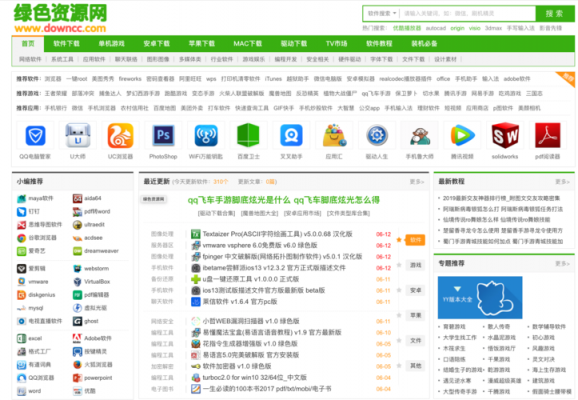Open the qq飞车手游脚底炫光 headline article
The image size is (578, 400).
tap(283, 200)
